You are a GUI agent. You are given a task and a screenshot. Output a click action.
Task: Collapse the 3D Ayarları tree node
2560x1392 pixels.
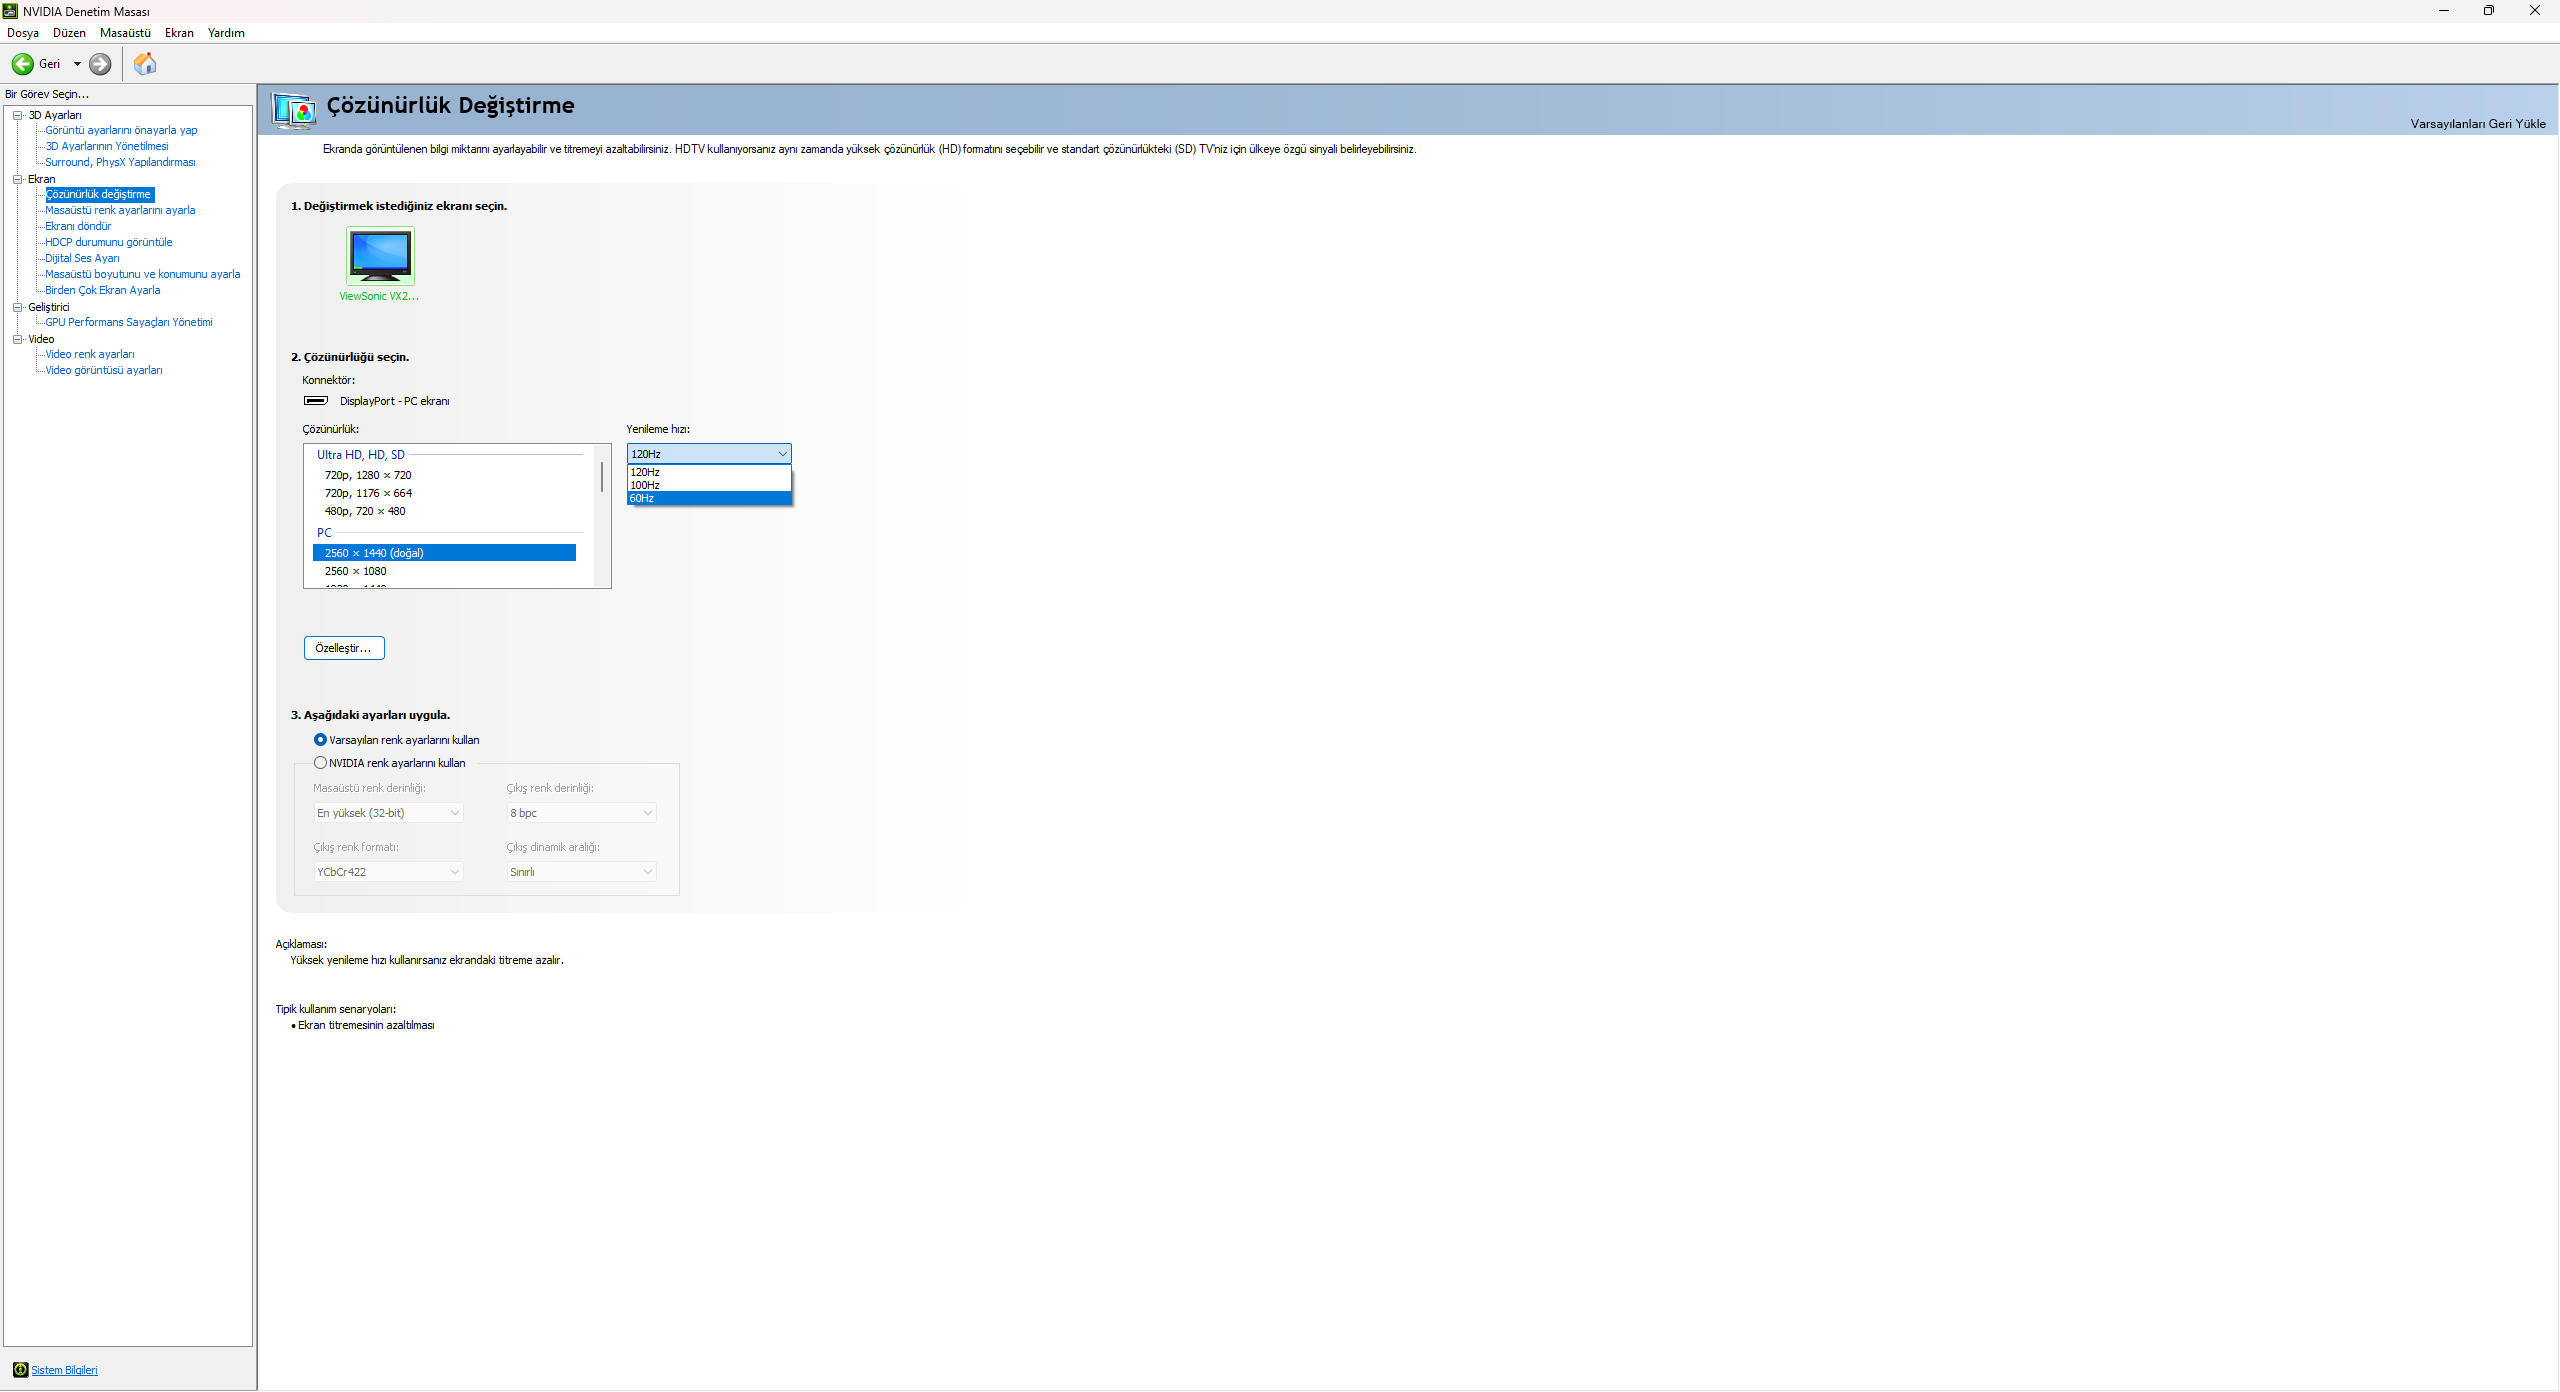pyautogui.click(x=17, y=115)
